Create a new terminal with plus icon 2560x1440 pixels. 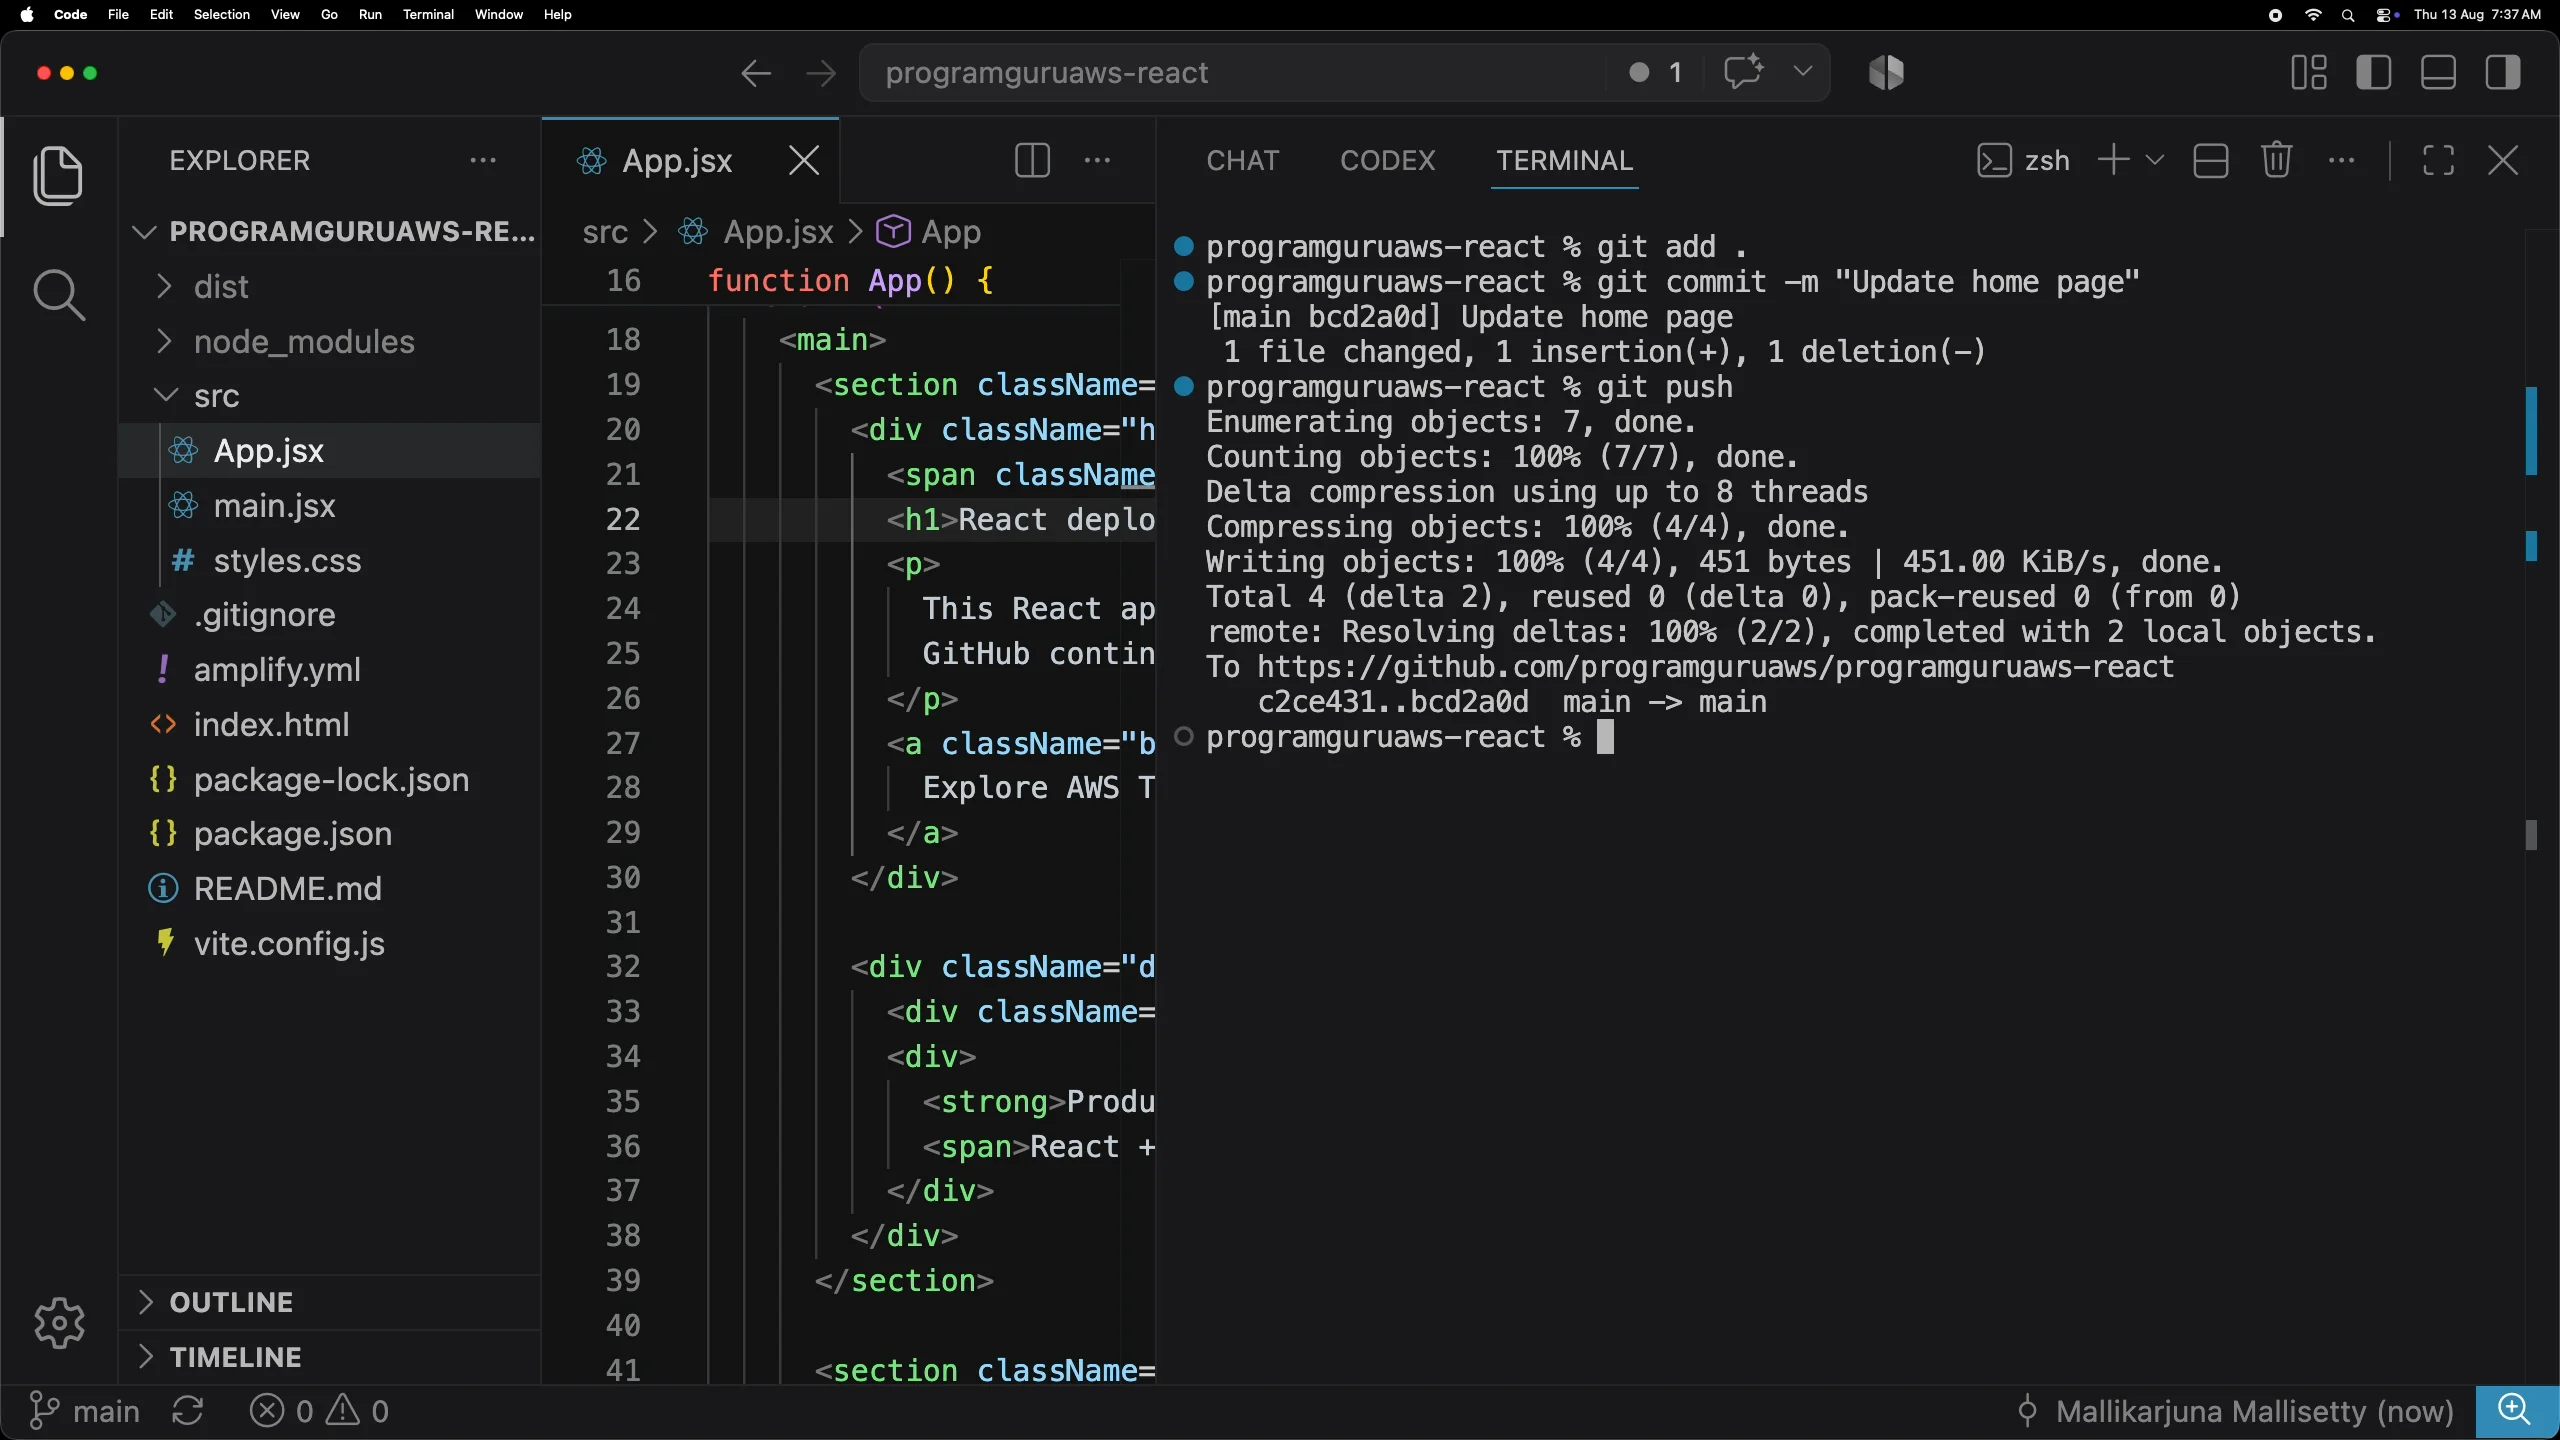2113,160
